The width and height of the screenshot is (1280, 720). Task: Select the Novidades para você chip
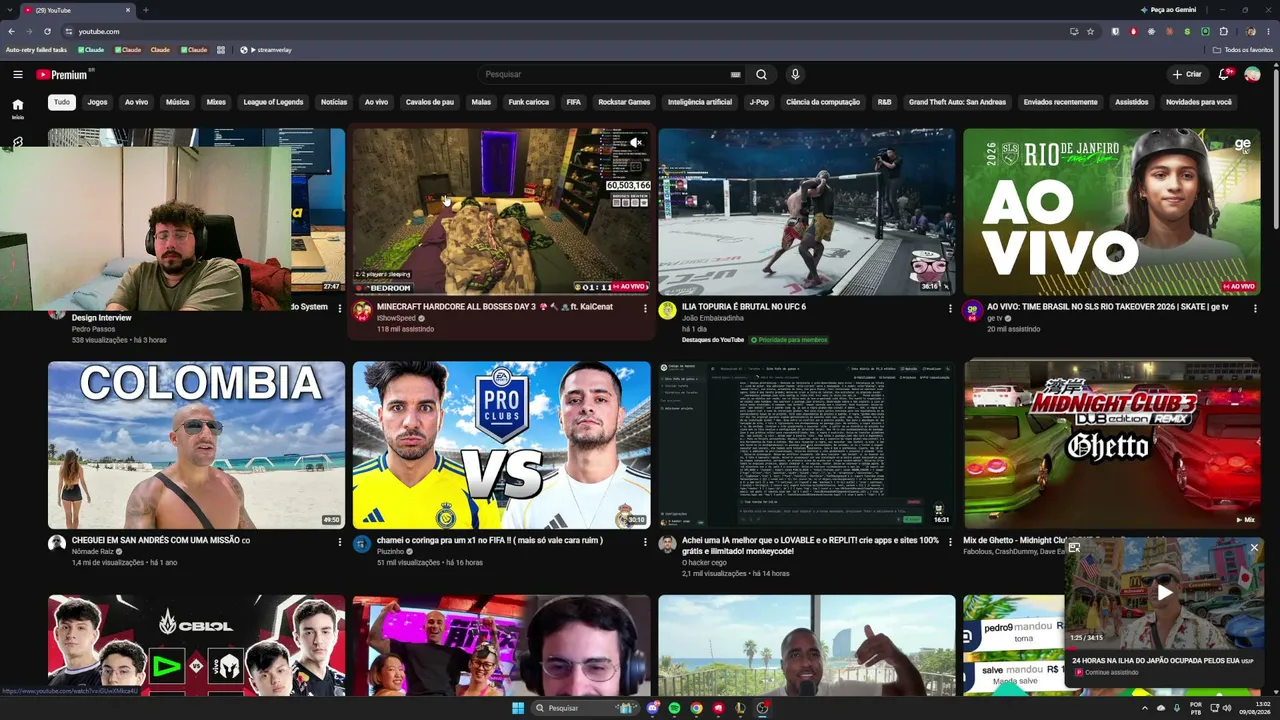(x=1199, y=102)
